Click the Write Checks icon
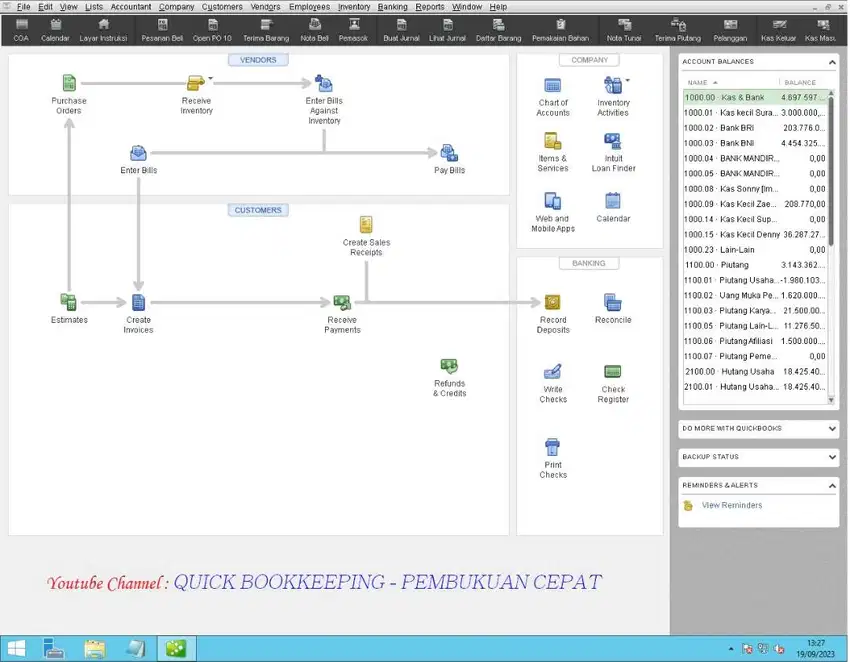Image resolution: width=850 pixels, height=662 pixels. click(x=552, y=372)
